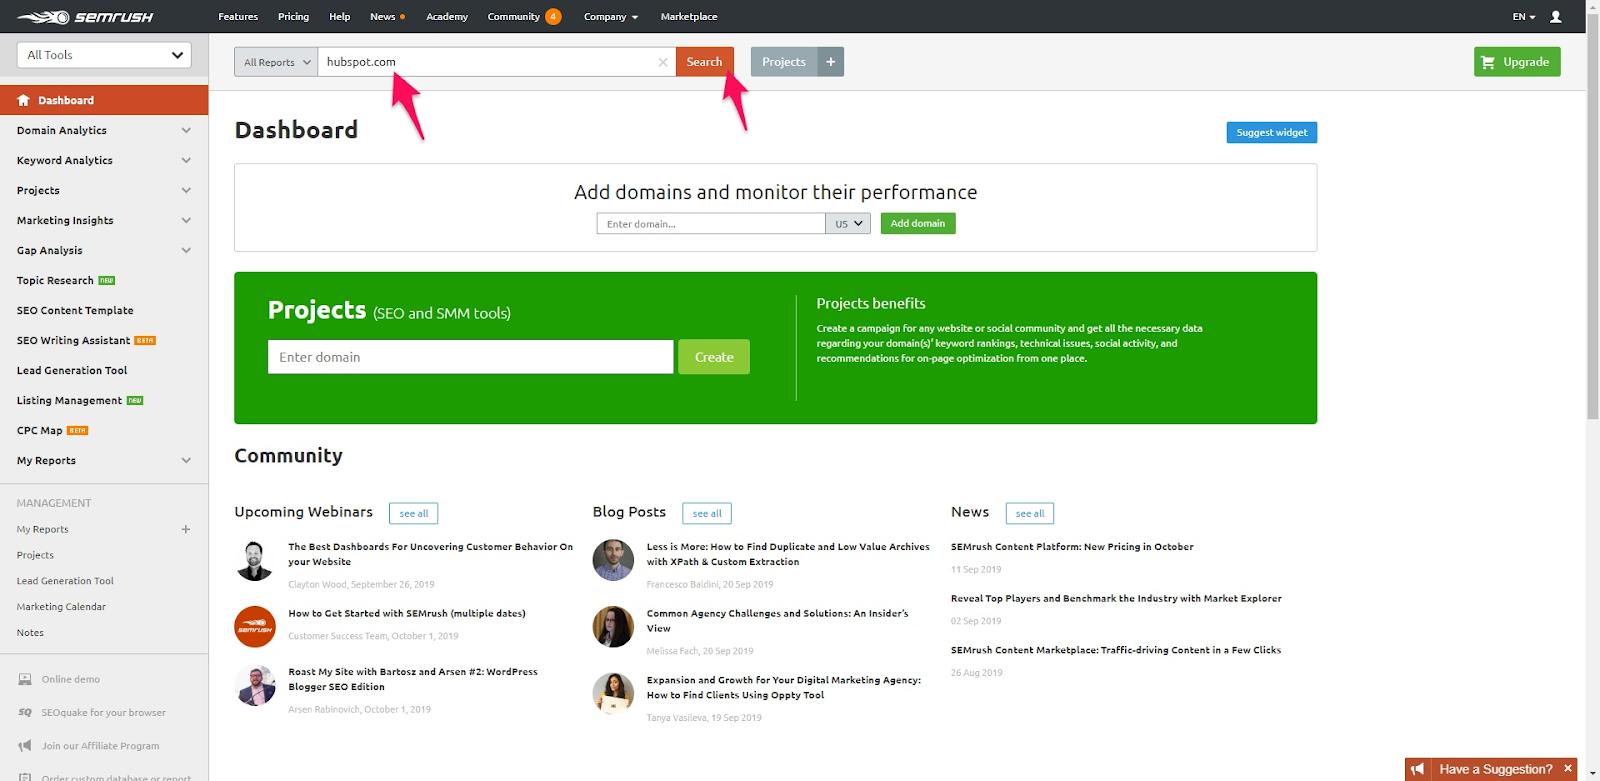Screen dimensions: 1600x781
Task: Open How to Get Started with SEMrush webinar
Action: point(407,614)
